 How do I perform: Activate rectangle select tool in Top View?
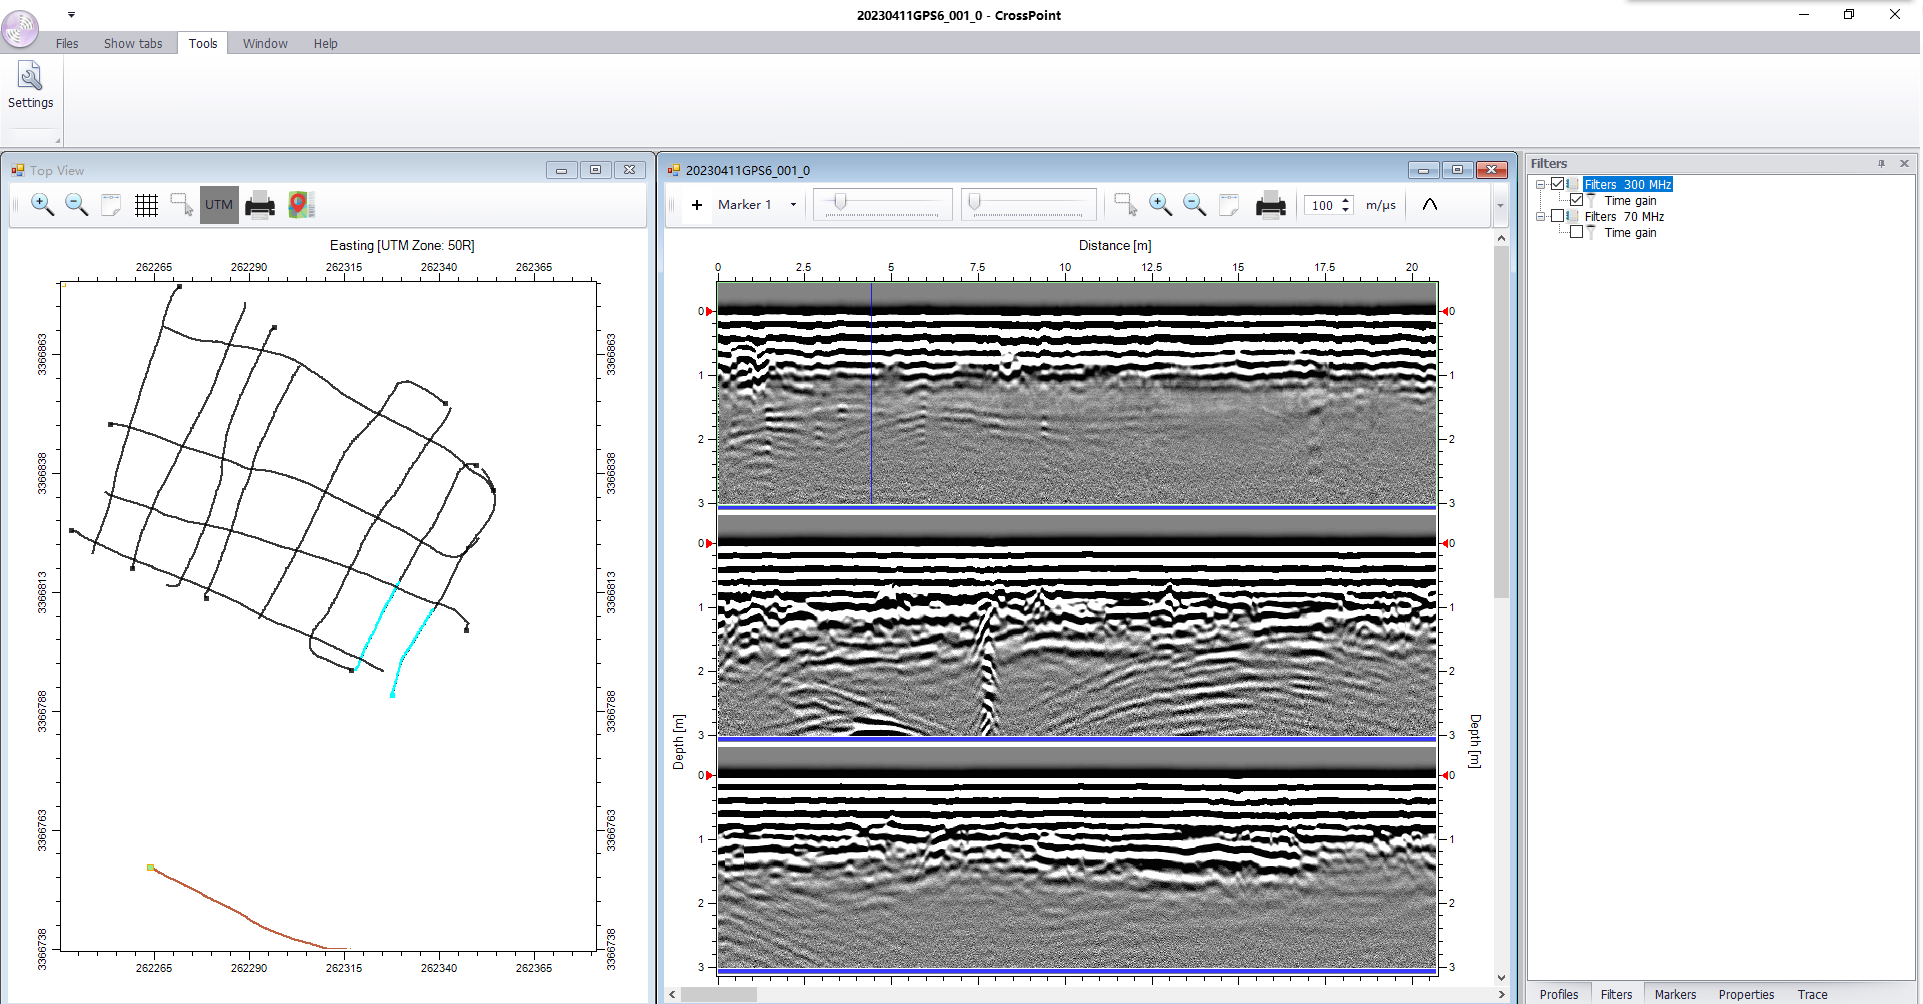tap(182, 205)
